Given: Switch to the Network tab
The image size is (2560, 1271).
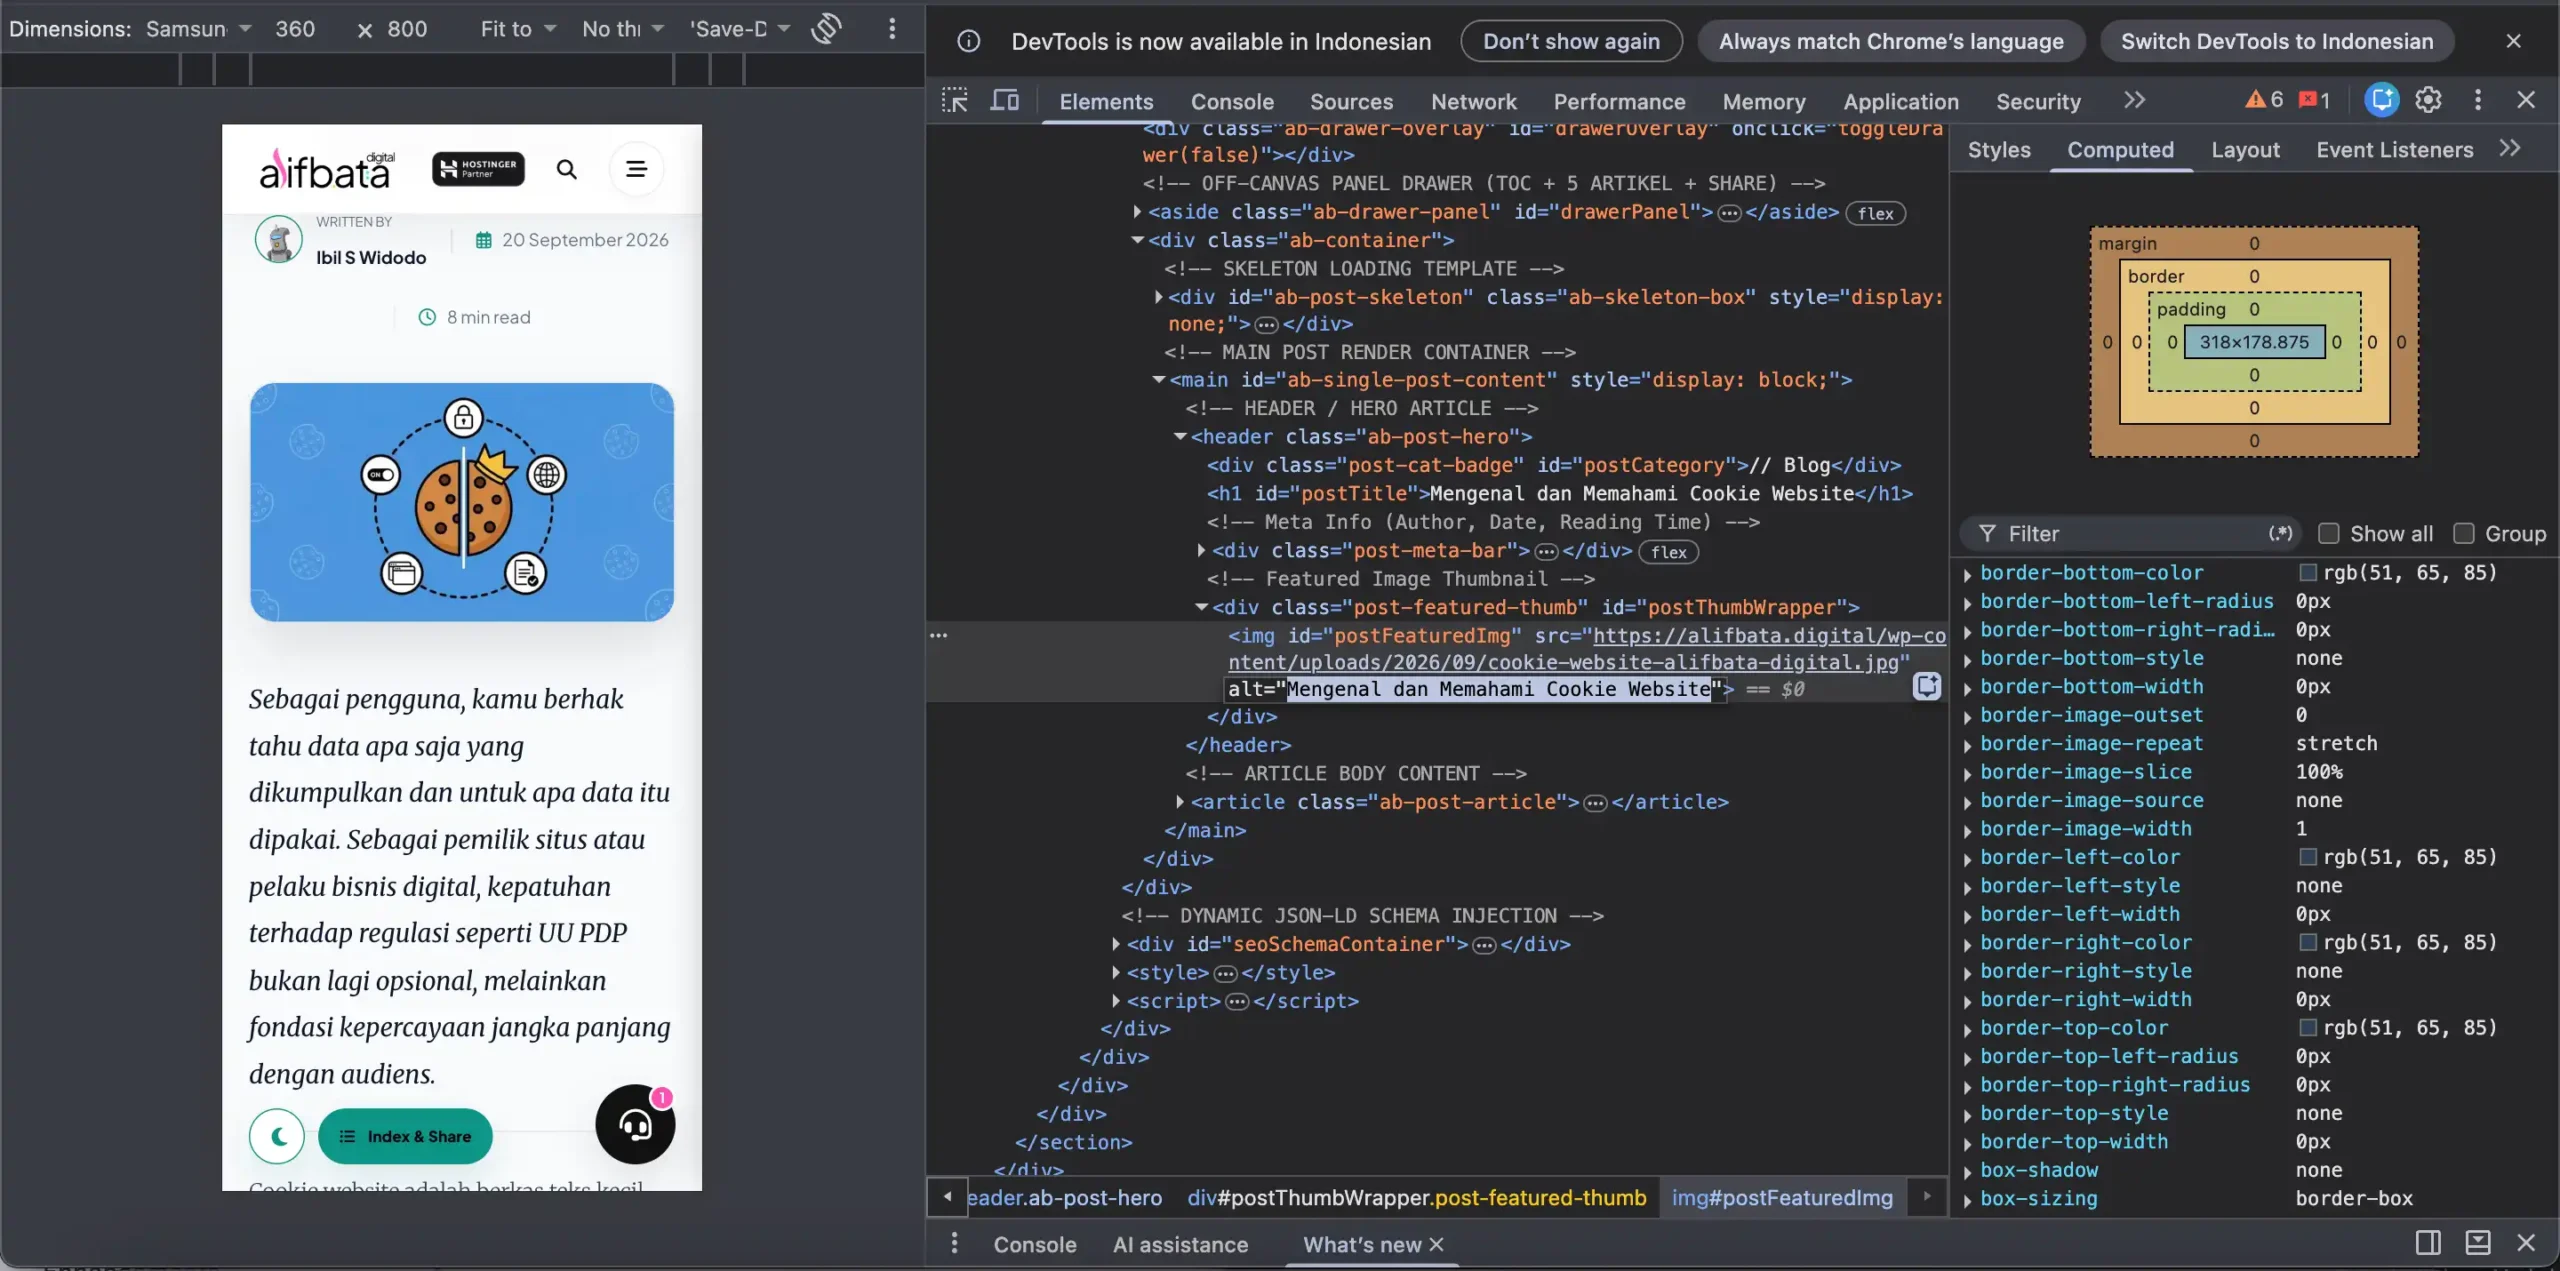Looking at the screenshot, I should 1473,102.
